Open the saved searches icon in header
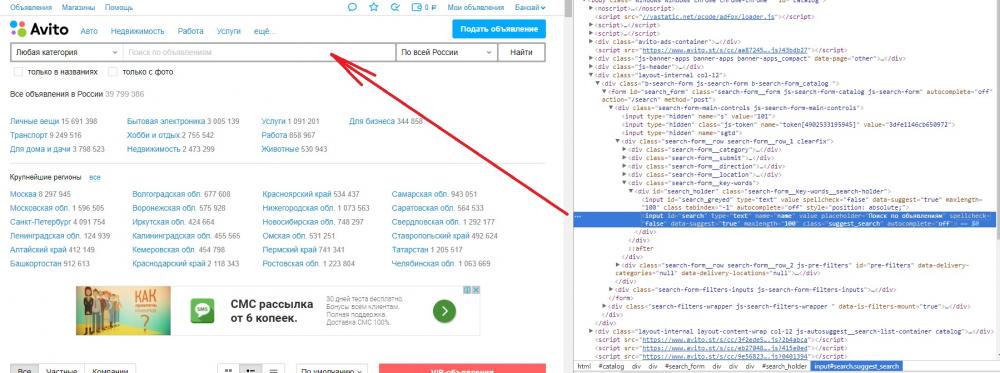Viewport: 1000px width, 373px height. tap(395, 8)
